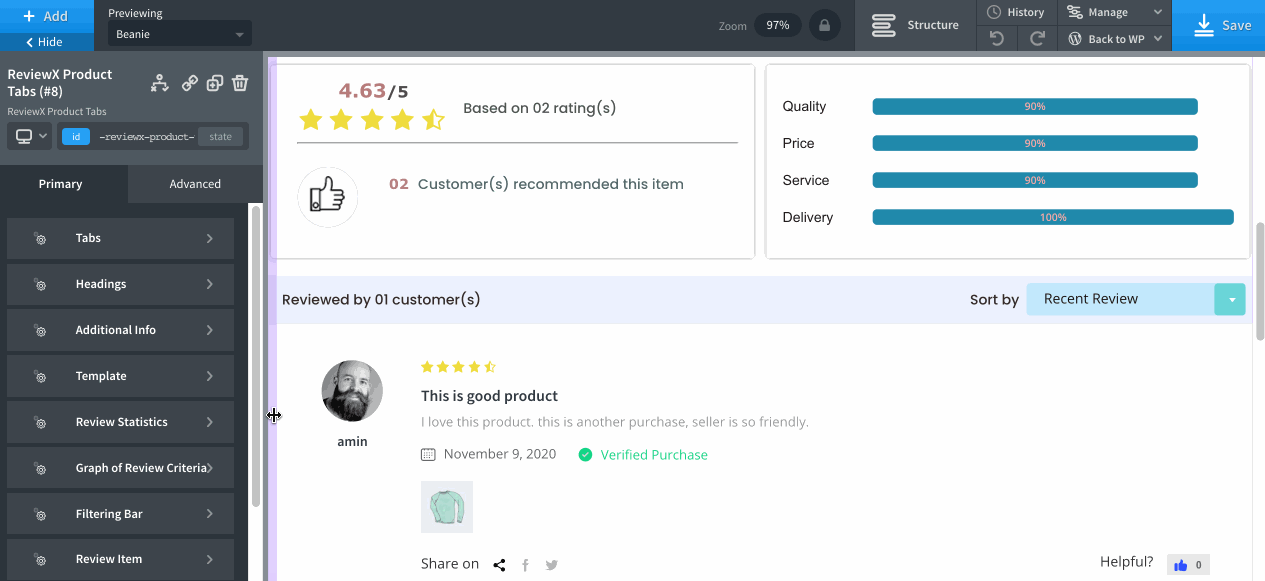Expand the Review Statistics settings section
This screenshot has width=1265, height=581.
click(x=121, y=422)
